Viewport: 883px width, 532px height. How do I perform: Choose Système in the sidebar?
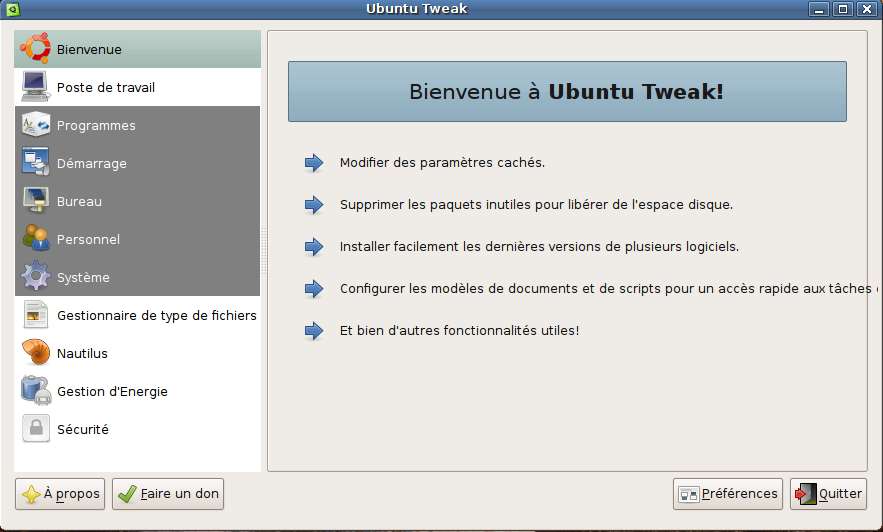click(137, 277)
